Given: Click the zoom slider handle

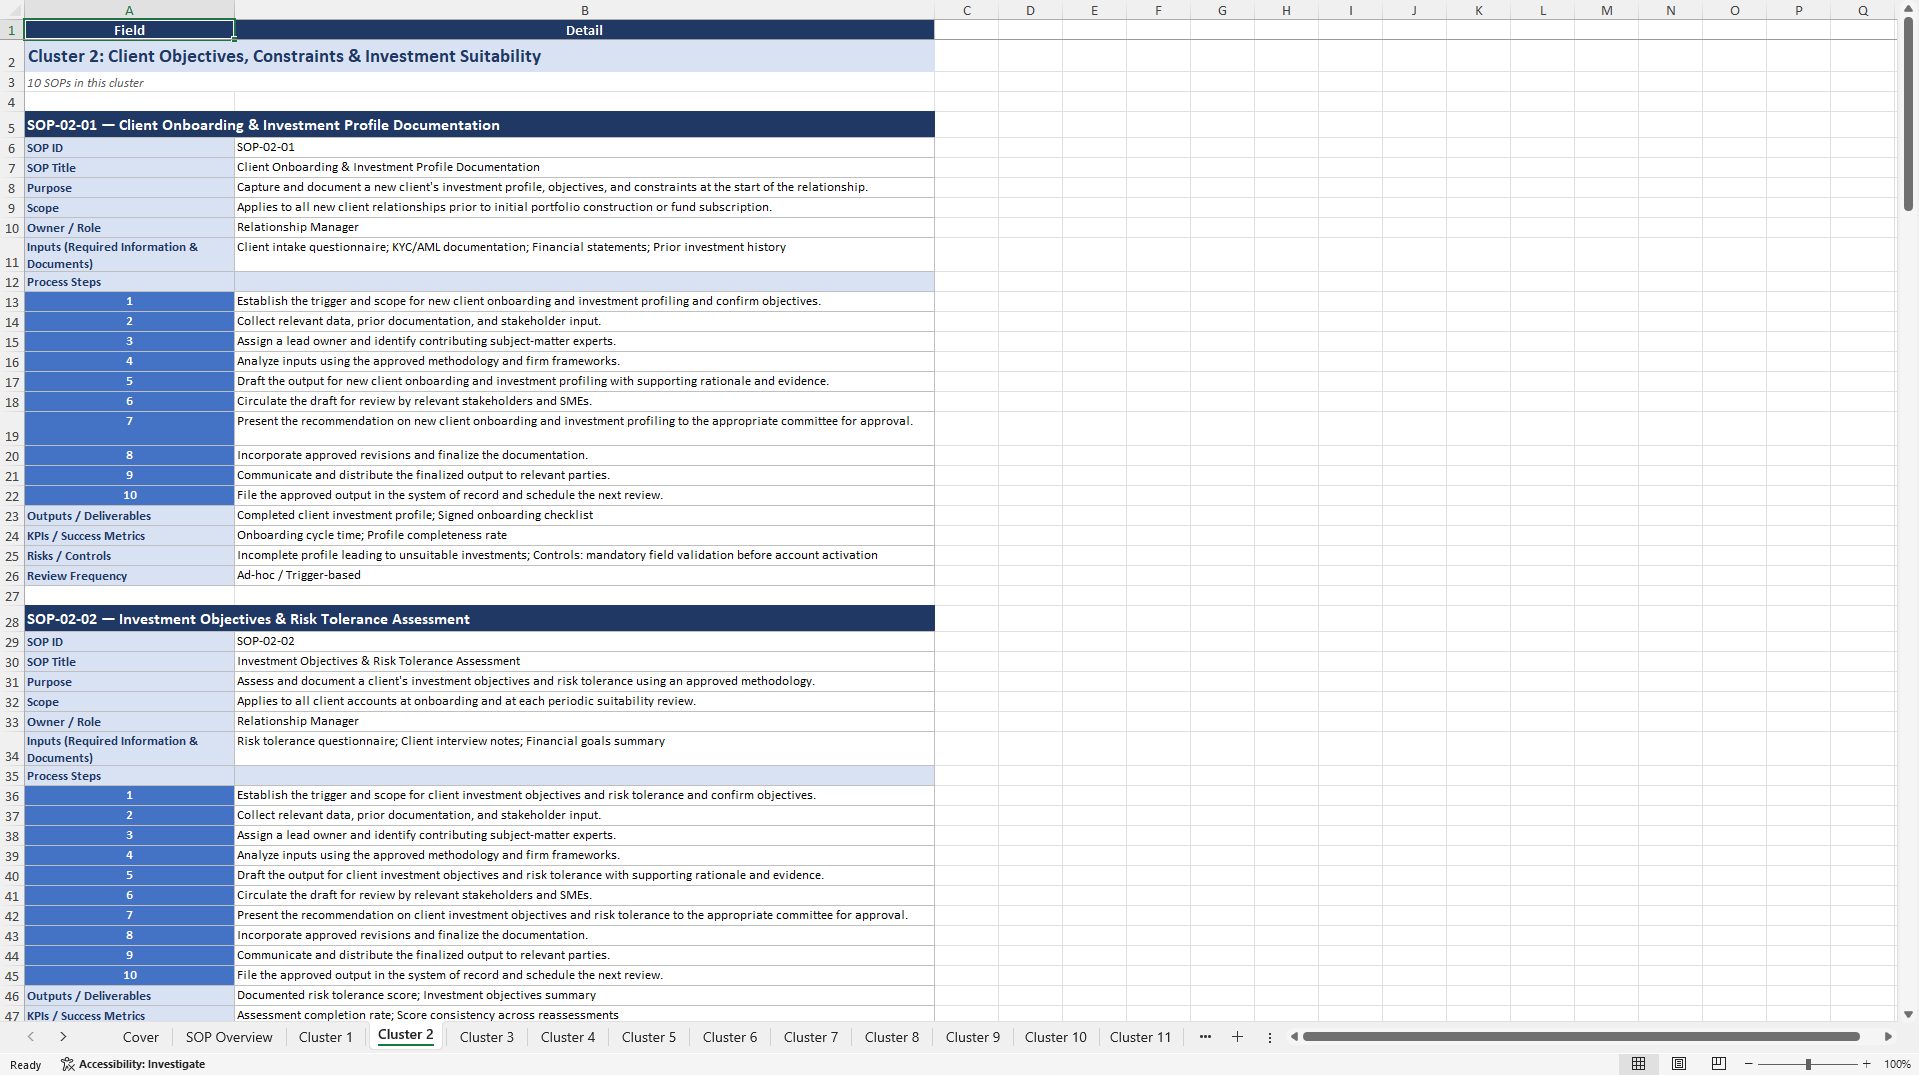Looking at the screenshot, I should (1808, 1064).
